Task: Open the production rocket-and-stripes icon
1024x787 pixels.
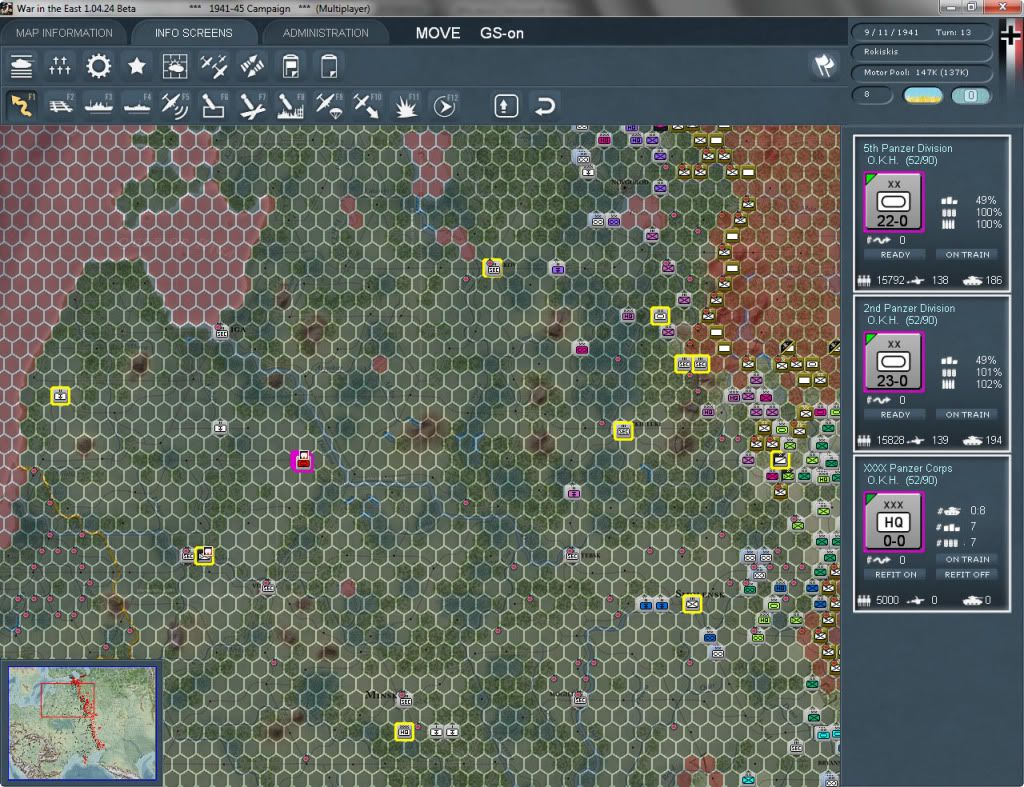Action: pos(252,67)
